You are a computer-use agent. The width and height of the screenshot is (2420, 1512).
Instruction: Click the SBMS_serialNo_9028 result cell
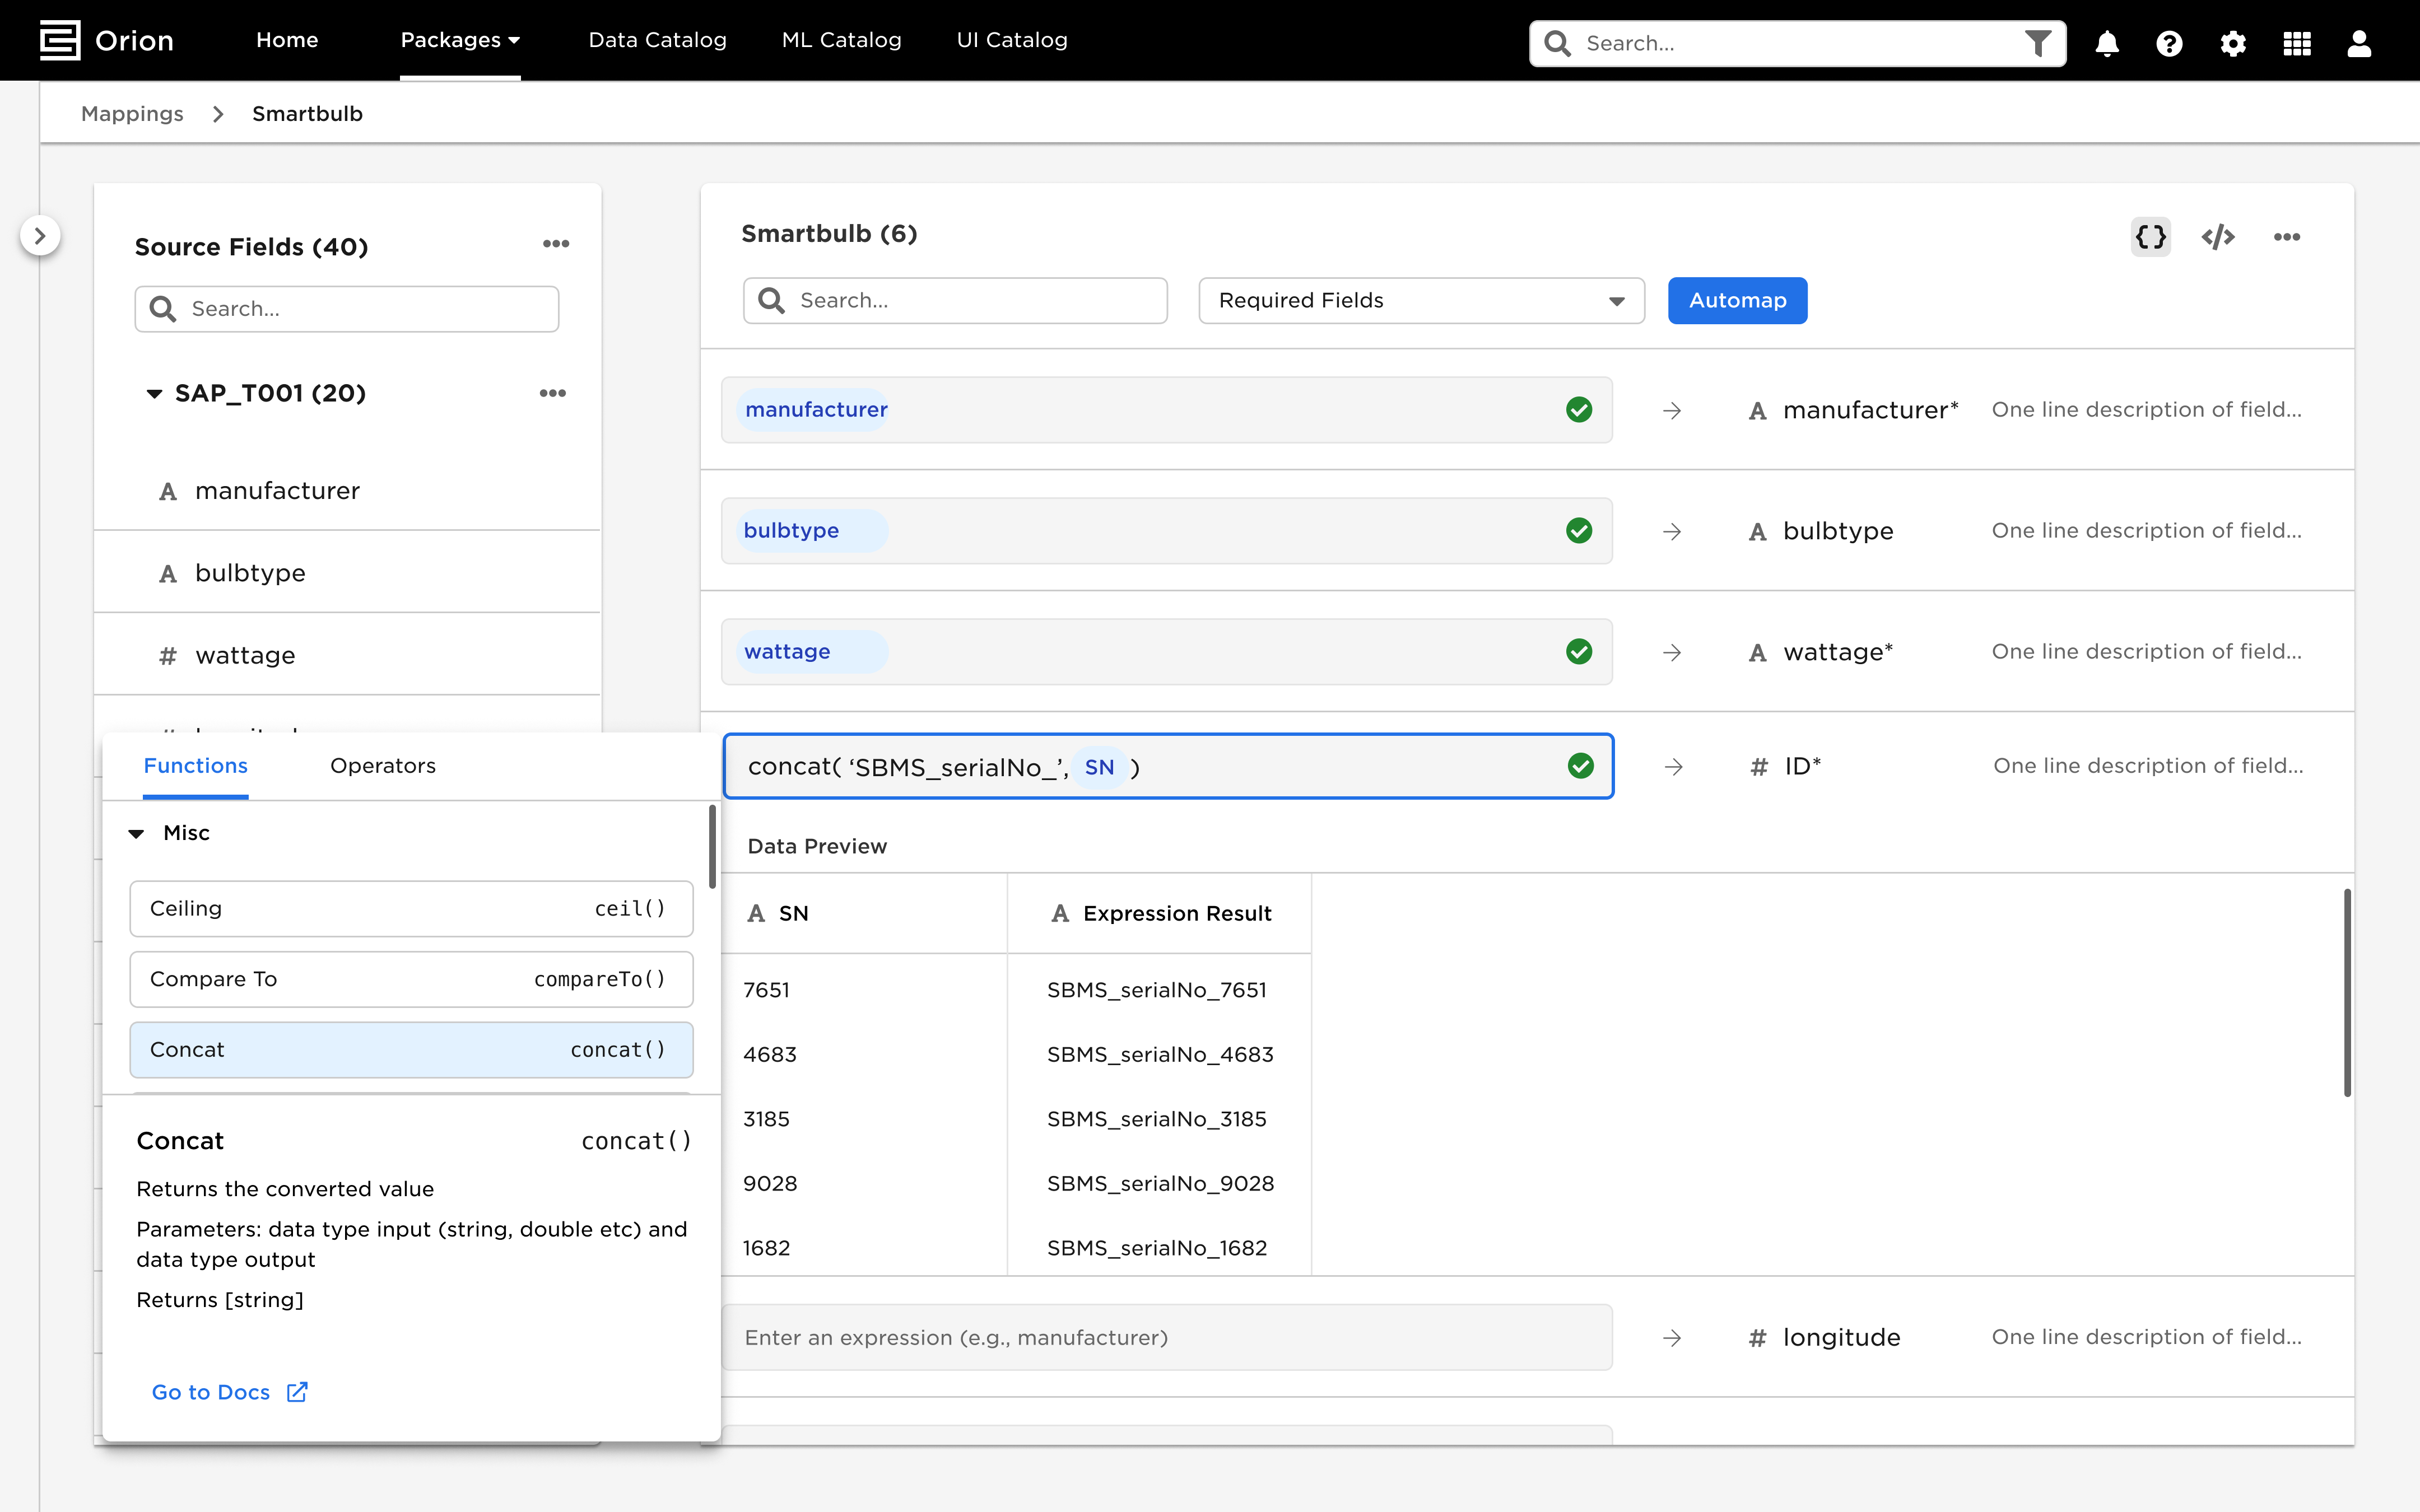1160,1184
